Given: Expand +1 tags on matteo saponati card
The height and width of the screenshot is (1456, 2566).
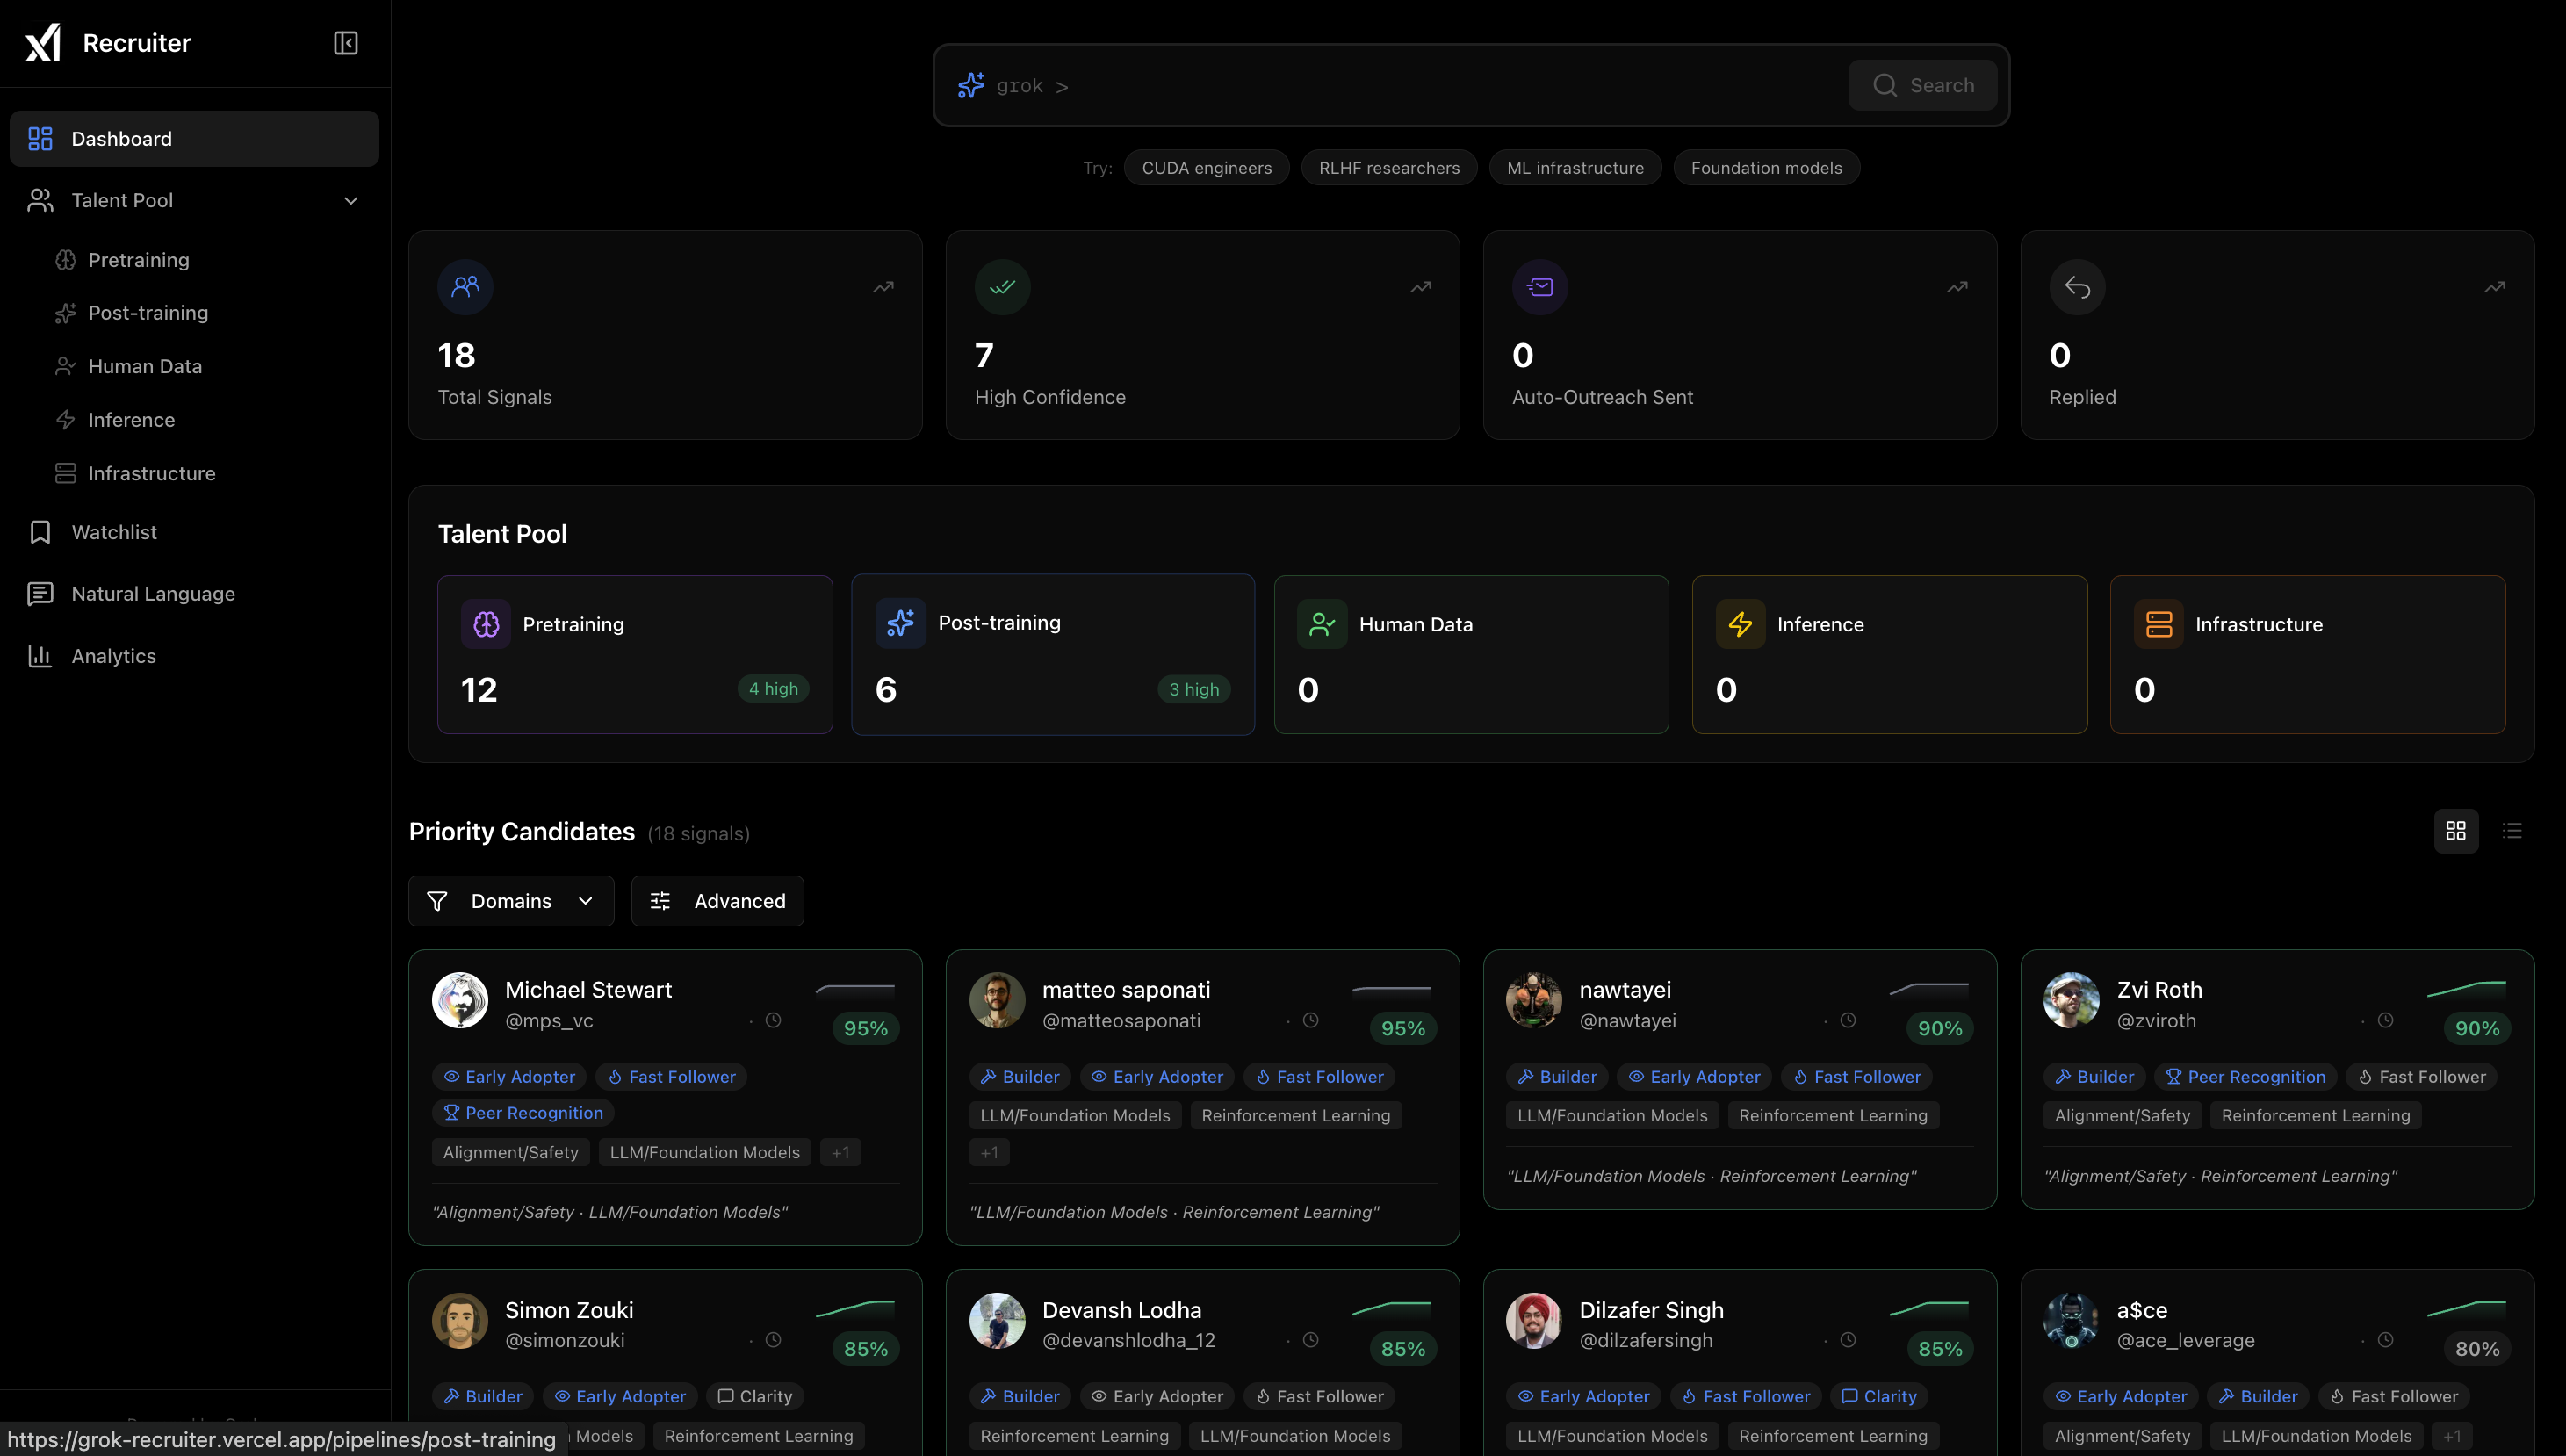Looking at the screenshot, I should (x=989, y=1152).
